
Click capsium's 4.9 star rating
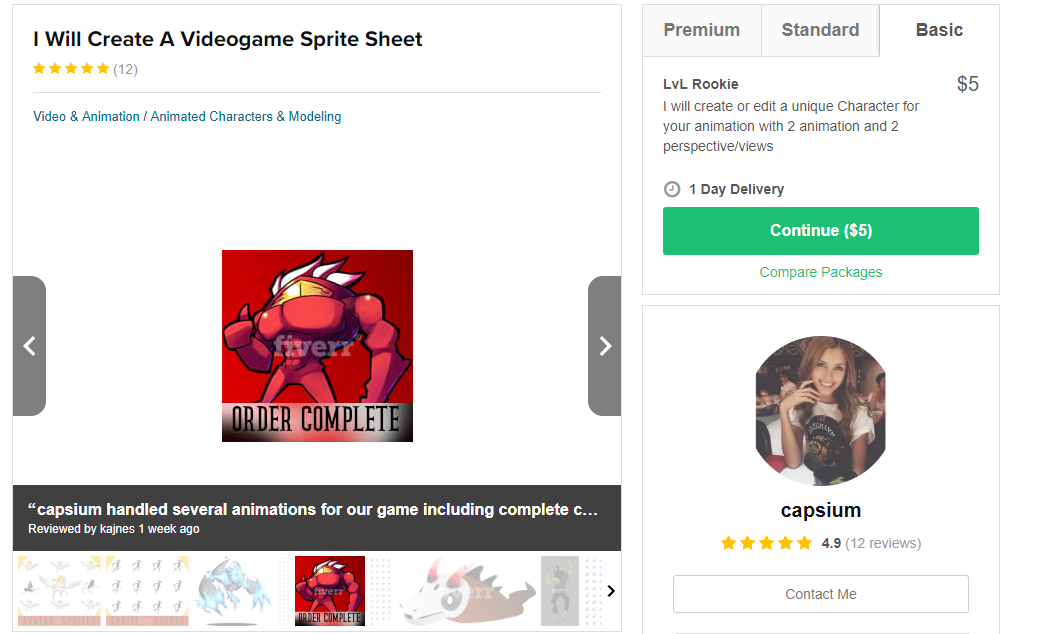point(766,543)
